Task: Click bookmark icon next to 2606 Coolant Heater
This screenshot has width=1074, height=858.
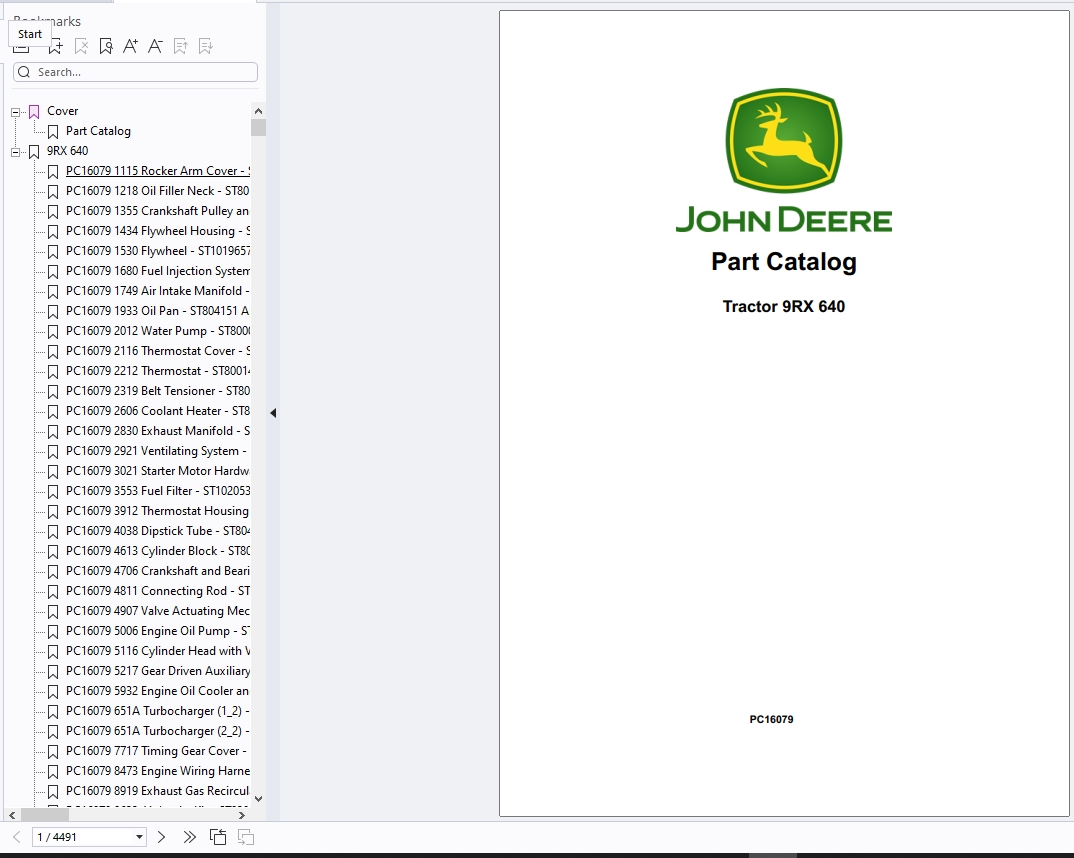Action: [x=53, y=412]
